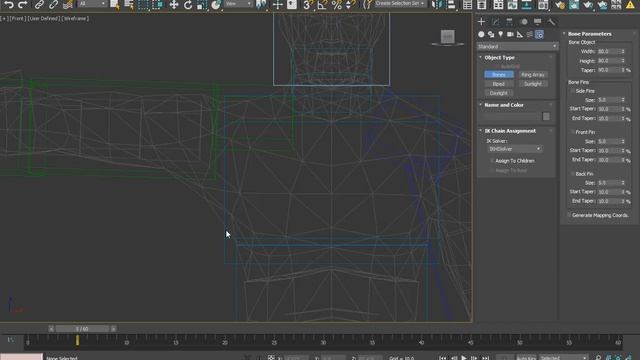This screenshot has height=360, width=640.
Task: Open the Create Selection Set dropdown
Action: (x=400, y=4)
